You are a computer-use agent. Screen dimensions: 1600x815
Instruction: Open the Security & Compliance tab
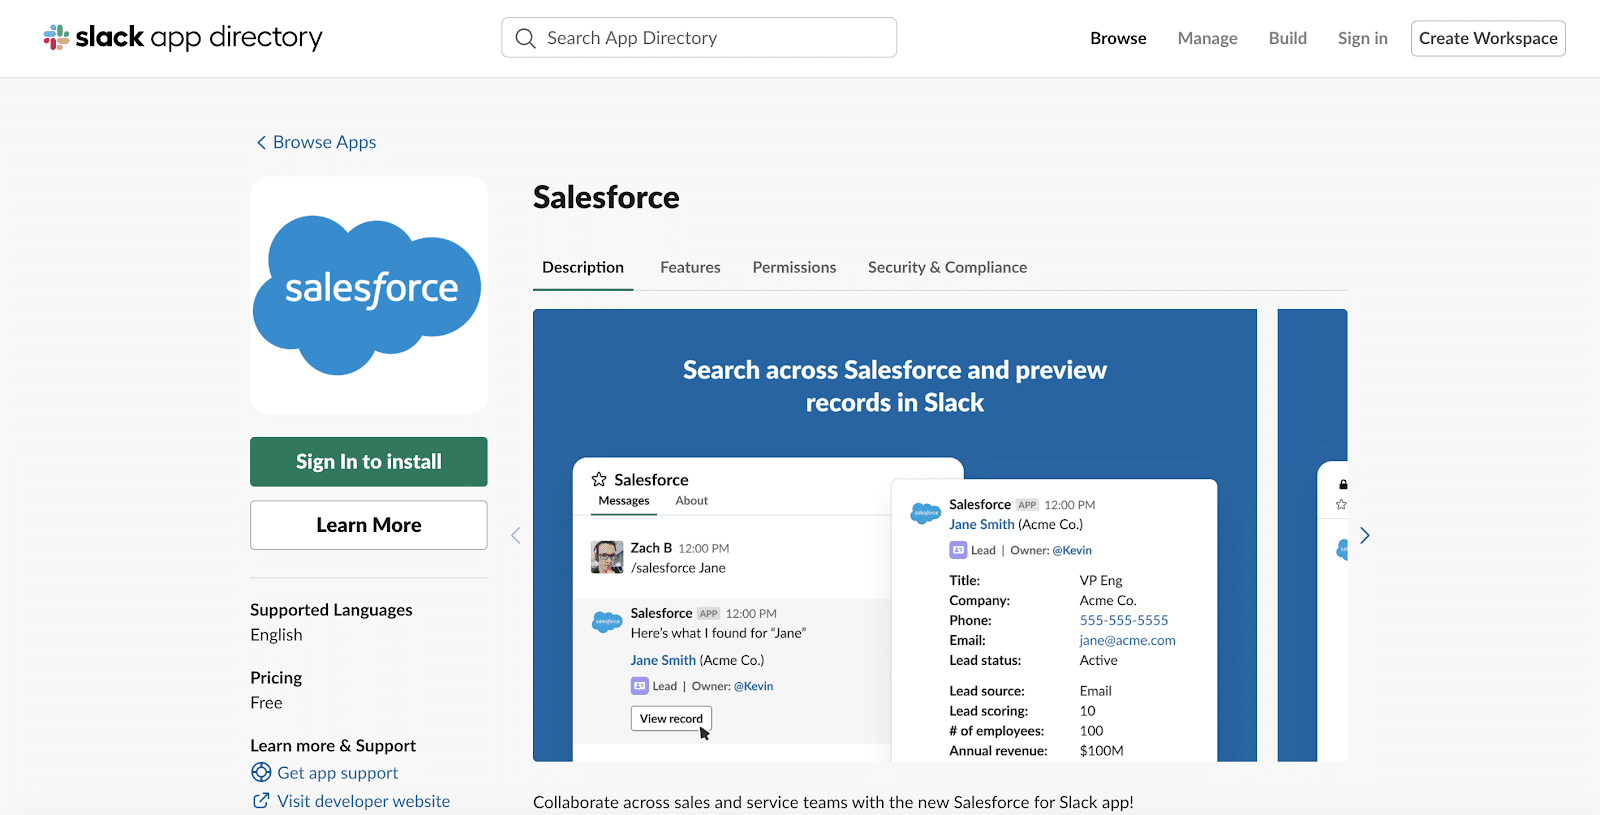pos(947,267)
